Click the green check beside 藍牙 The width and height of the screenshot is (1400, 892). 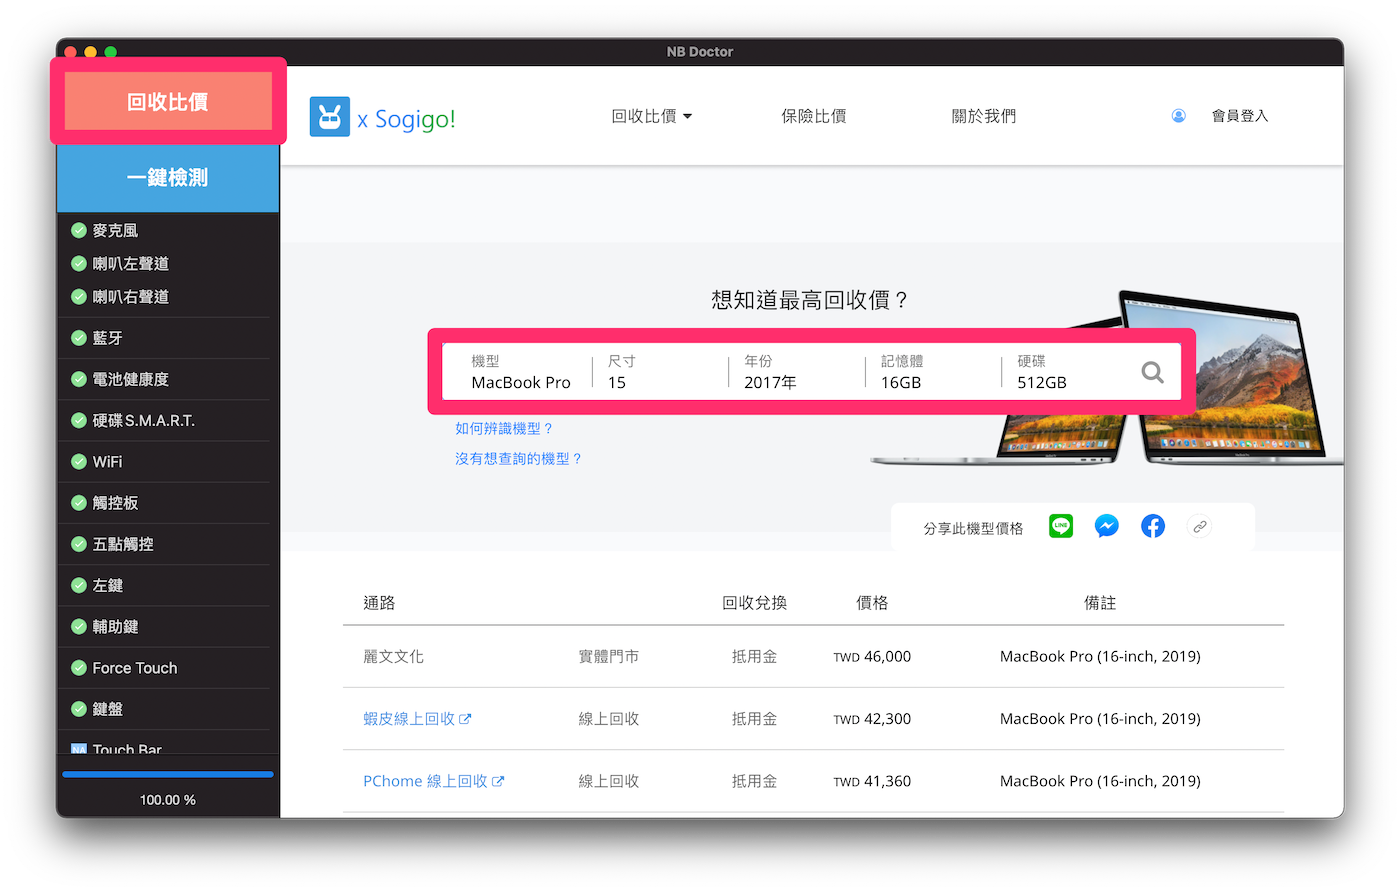point(79,338)
